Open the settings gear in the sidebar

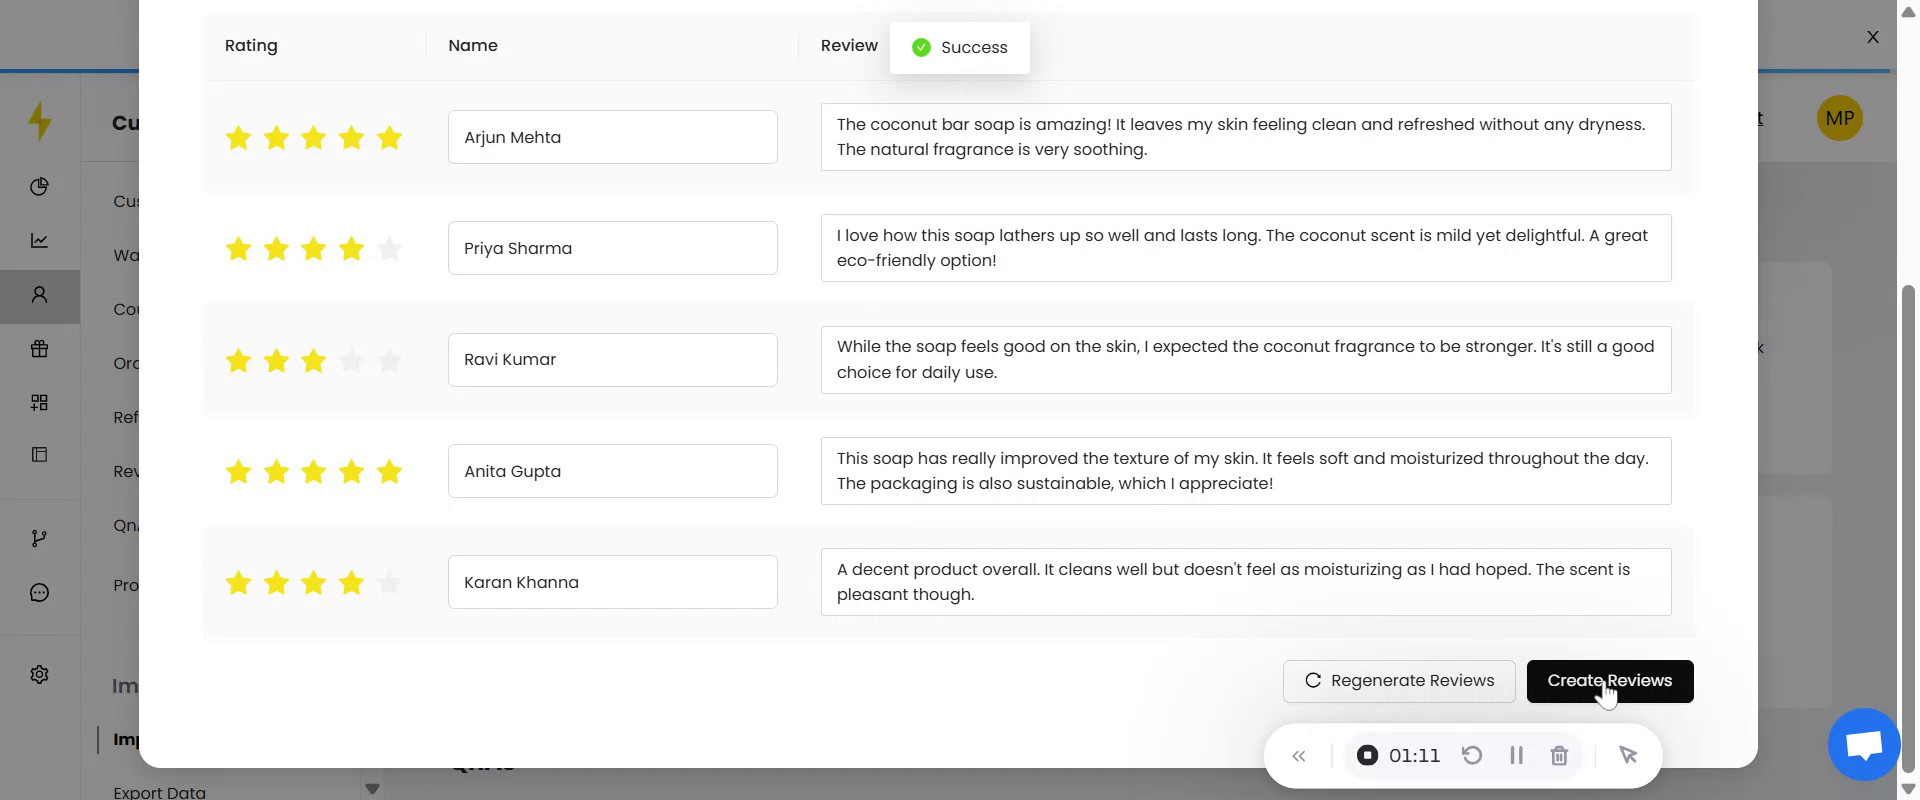[39, 675]
